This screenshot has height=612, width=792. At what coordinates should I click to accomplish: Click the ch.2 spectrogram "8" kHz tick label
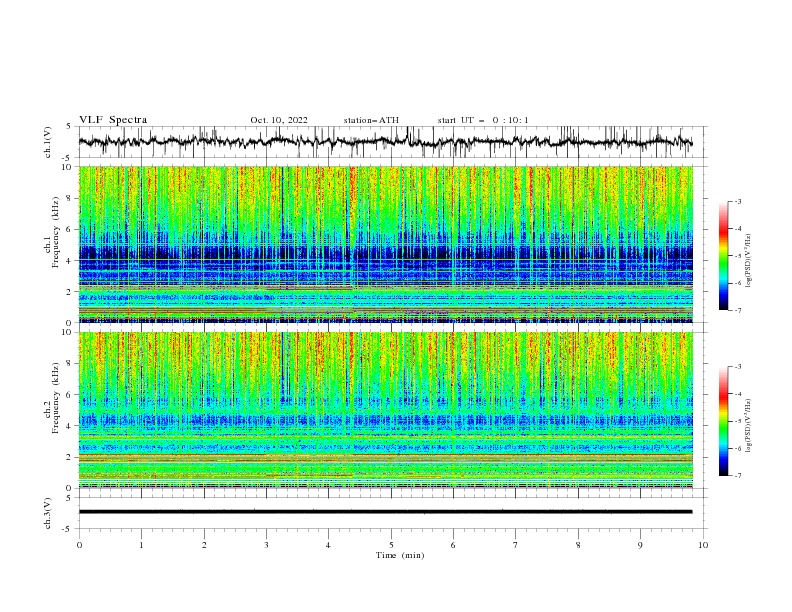click(70, 364)
